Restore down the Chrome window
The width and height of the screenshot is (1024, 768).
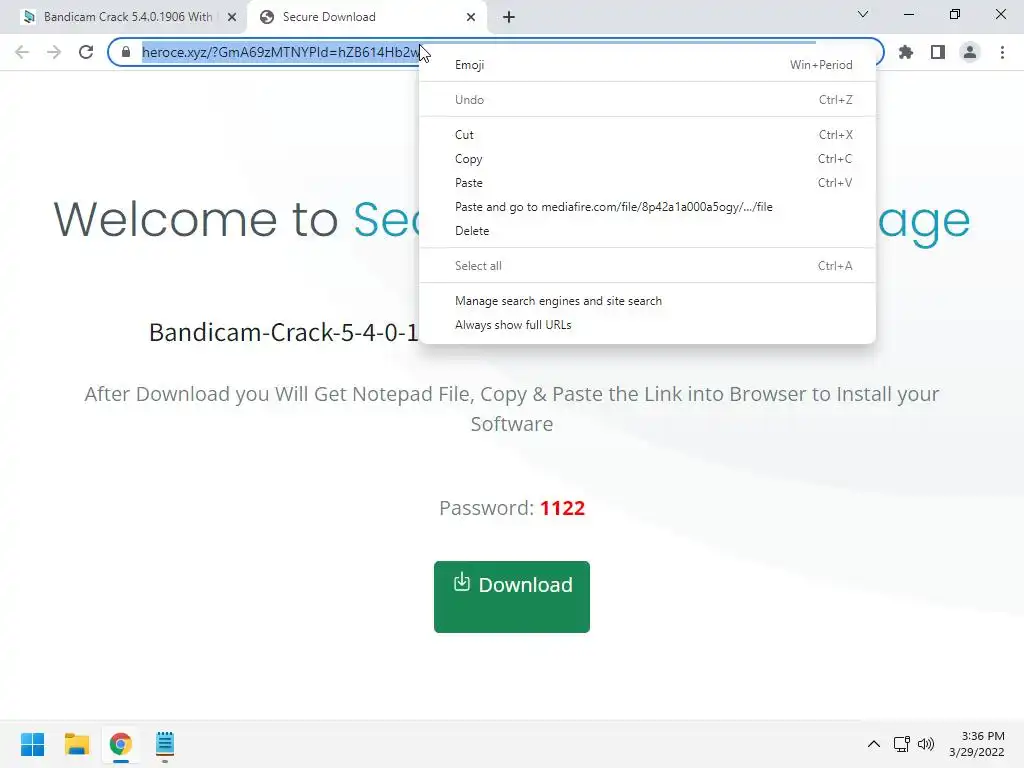pyautogui.click(x=955, y=14)
